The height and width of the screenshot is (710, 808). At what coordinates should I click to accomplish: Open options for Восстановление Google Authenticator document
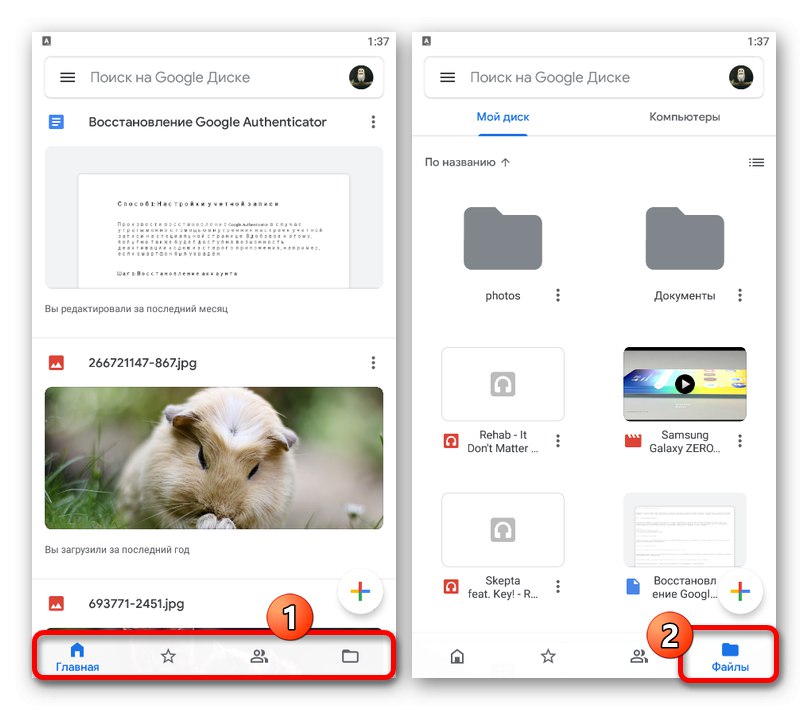373,122
